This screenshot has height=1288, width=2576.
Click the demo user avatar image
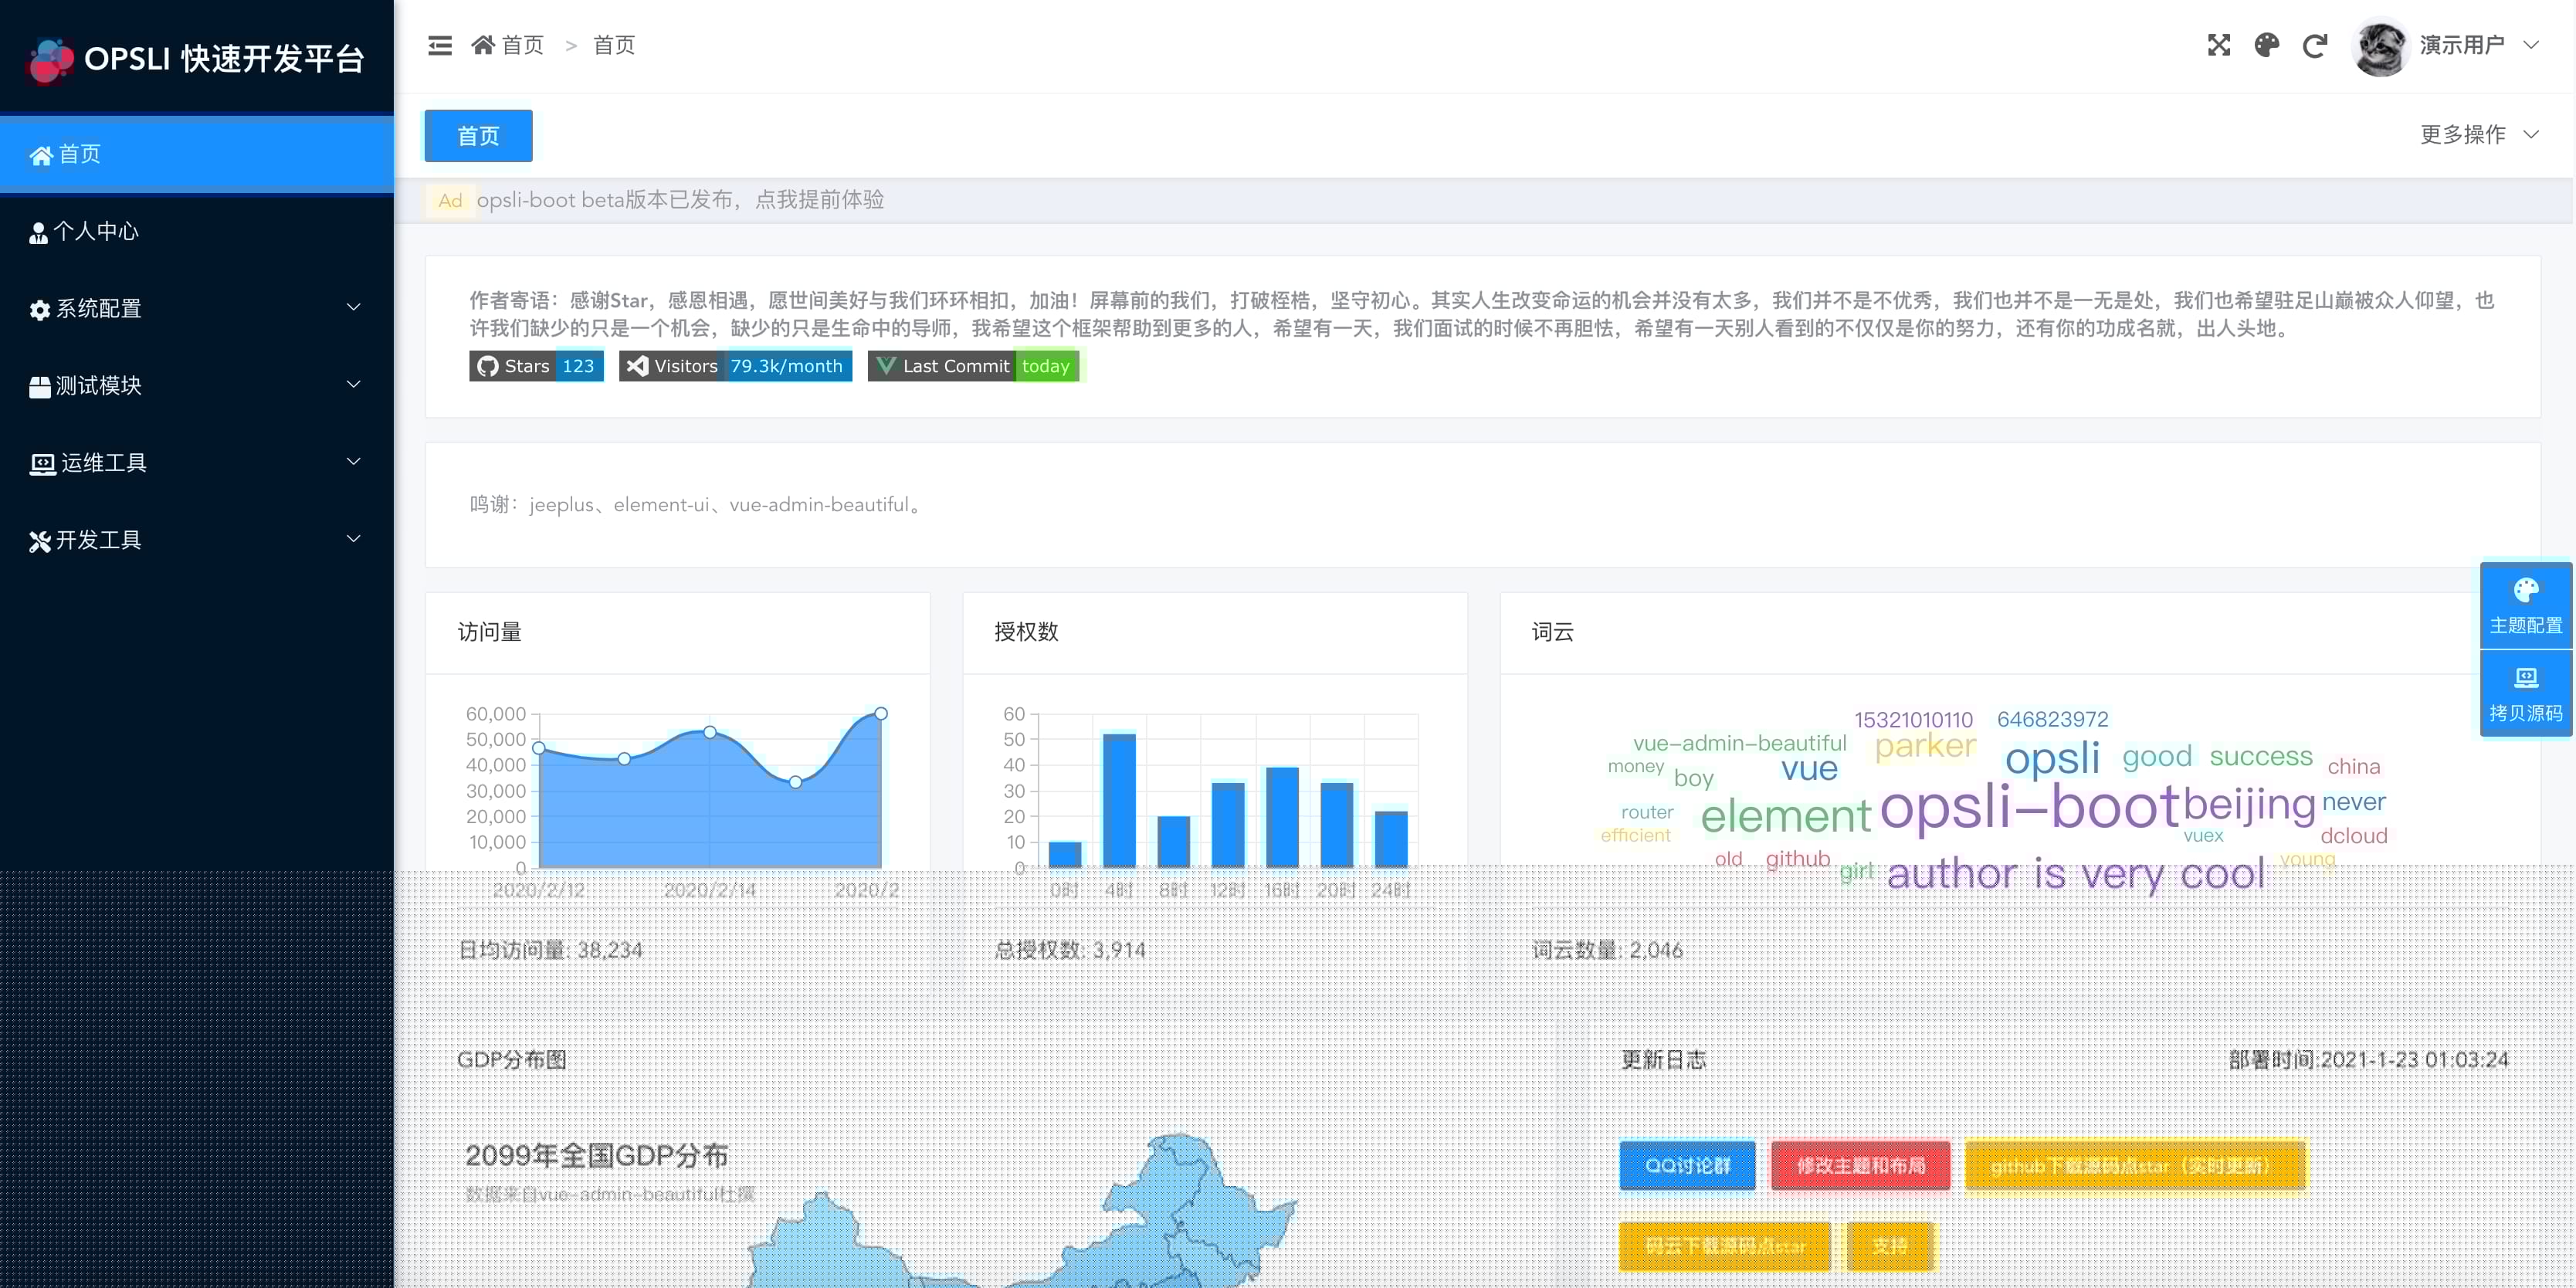(2381, 46)
